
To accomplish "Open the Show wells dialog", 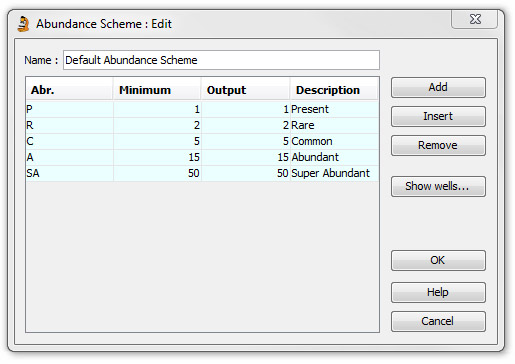I will [438, 186].
